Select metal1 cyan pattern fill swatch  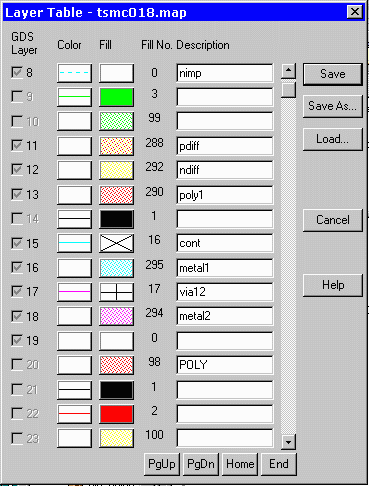[116, 268]
